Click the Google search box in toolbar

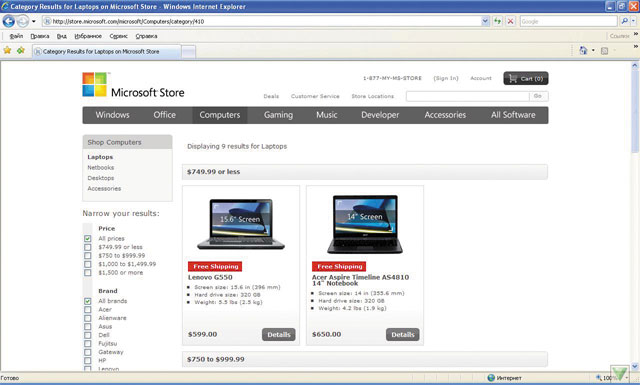pyautogui.click(x=568, y=21)
